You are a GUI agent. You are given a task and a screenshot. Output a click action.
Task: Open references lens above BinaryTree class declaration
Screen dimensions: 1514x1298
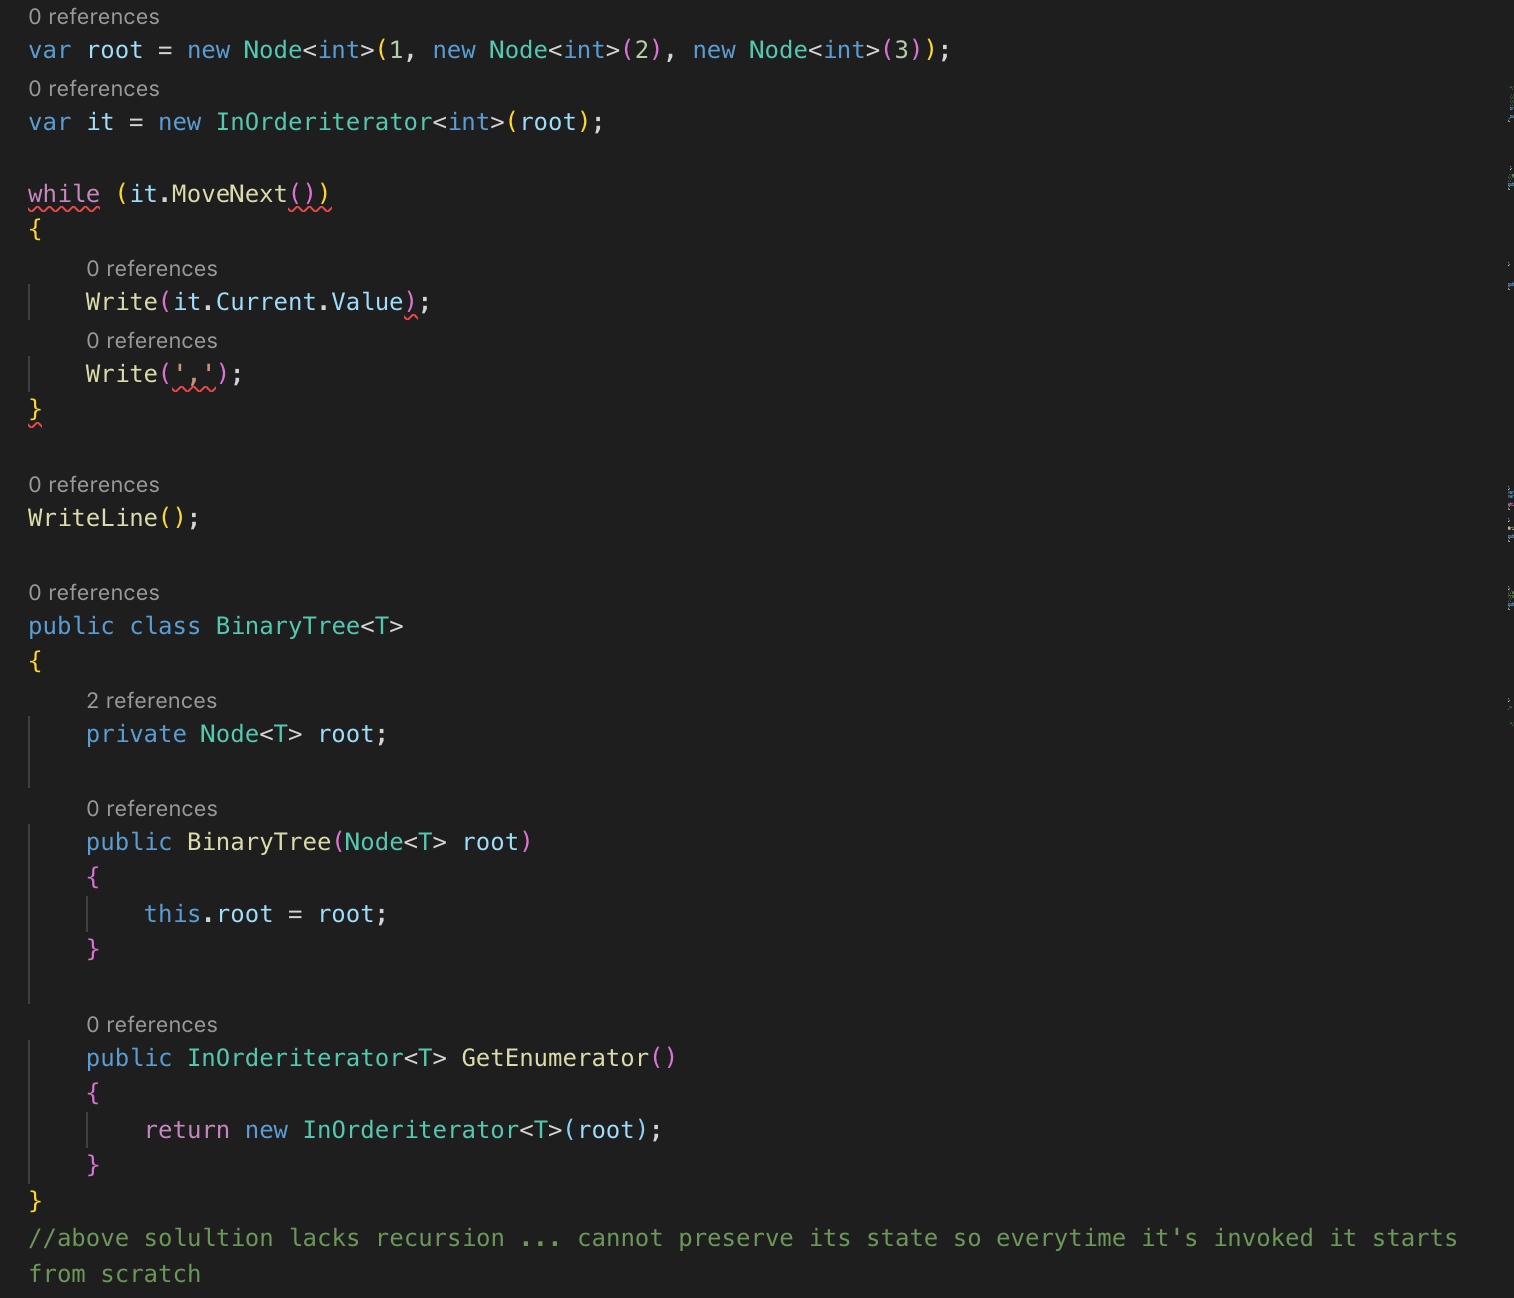click(x=94, y=593)
